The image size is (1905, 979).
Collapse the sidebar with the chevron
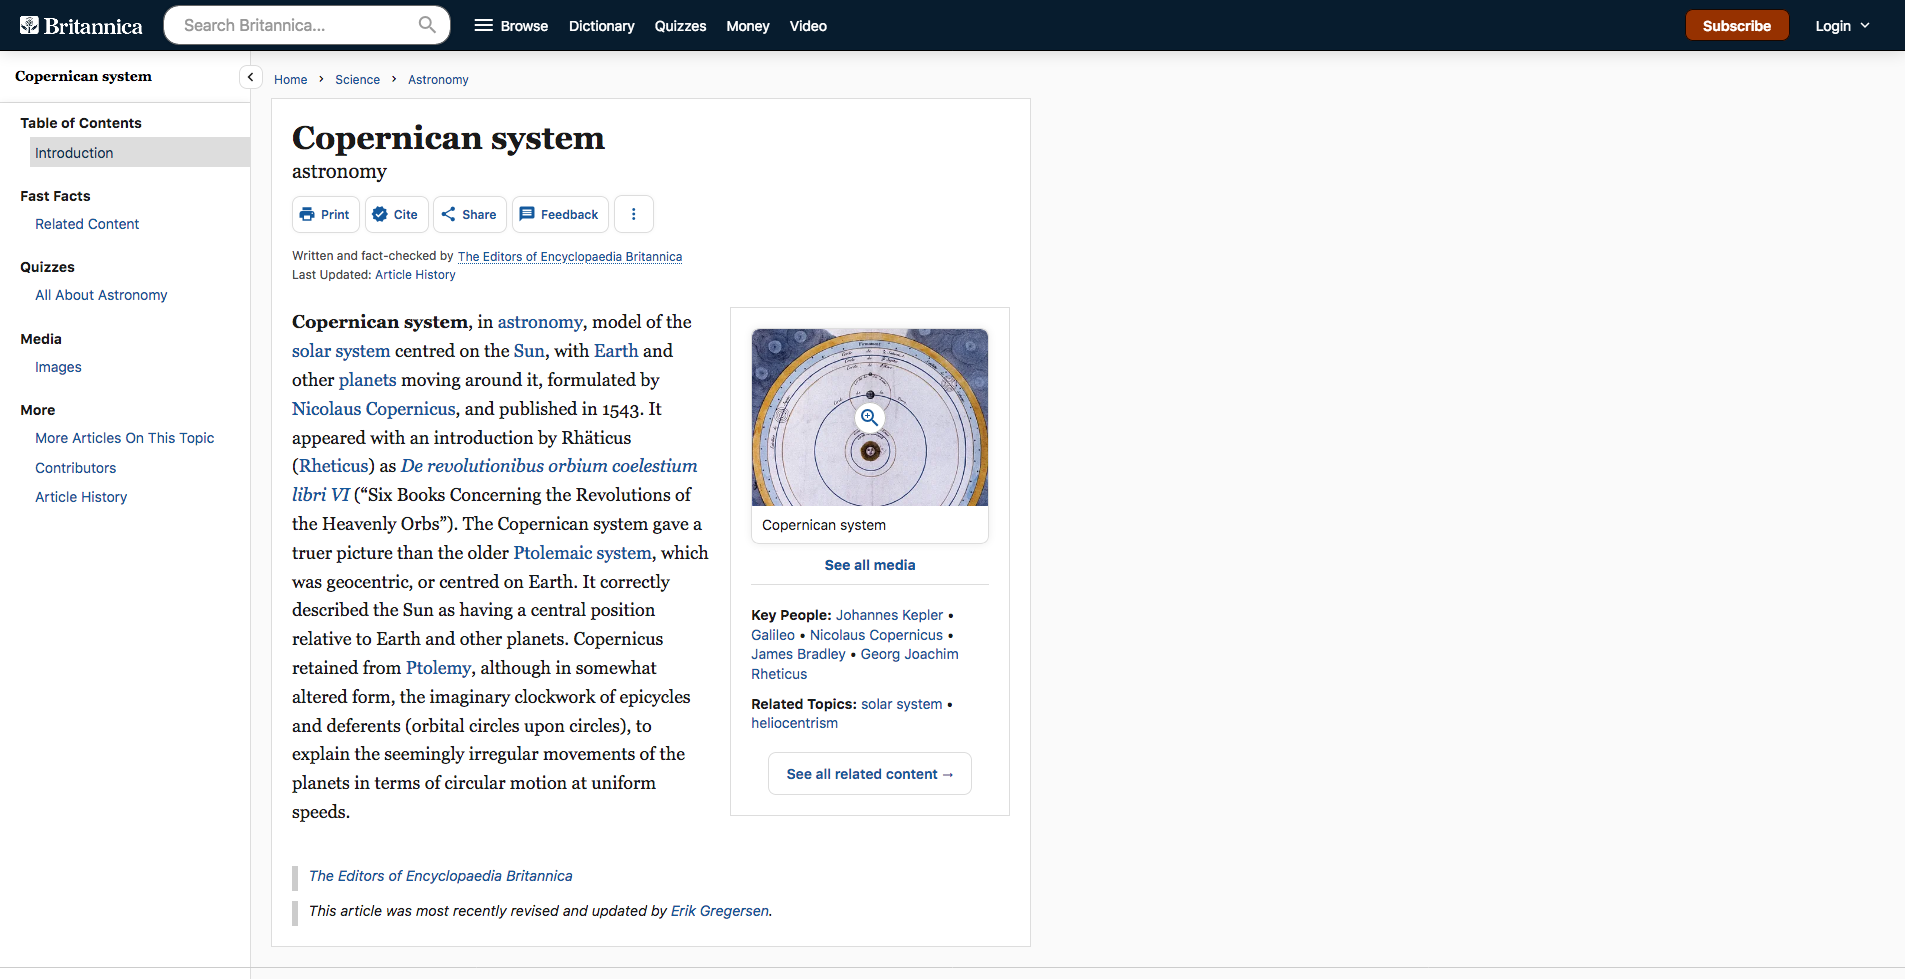[250, 77]
